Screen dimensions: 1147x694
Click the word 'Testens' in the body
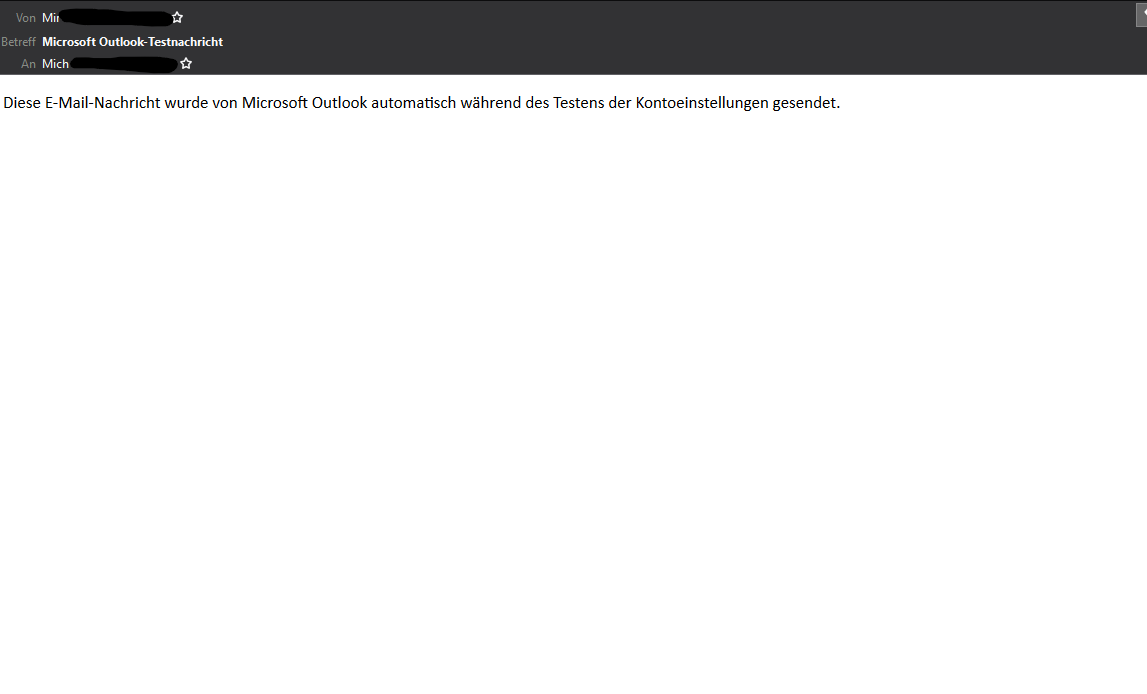tap(579, 103)
